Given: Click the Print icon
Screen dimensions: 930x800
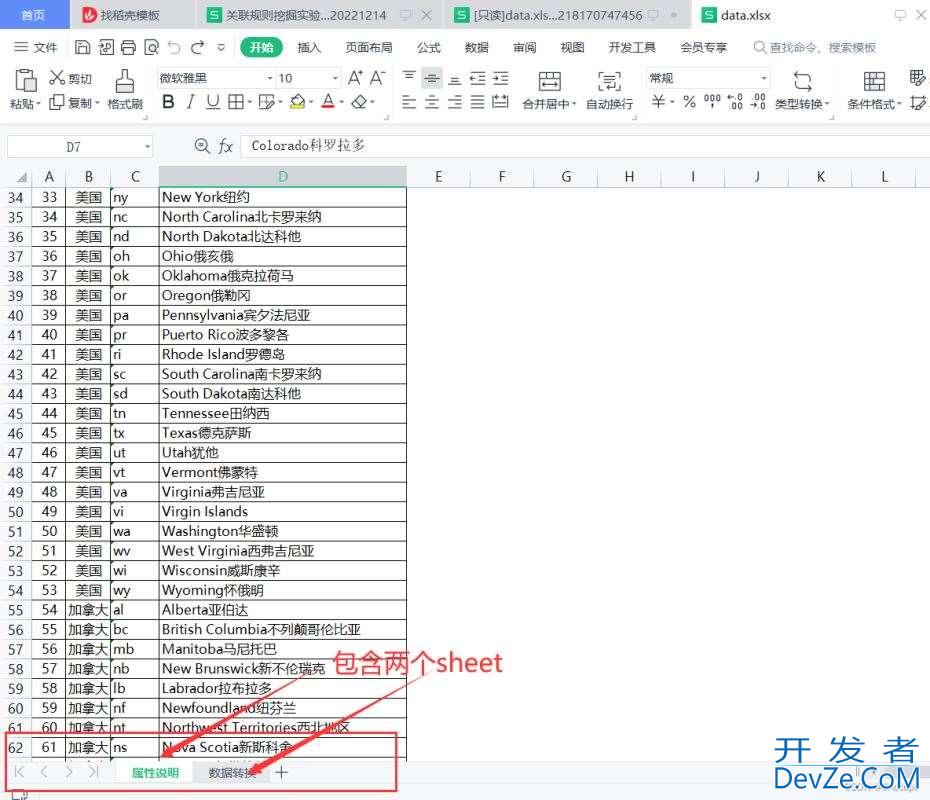Looking at the screenshot, I should pyautogui.click(x=128, y=47).
